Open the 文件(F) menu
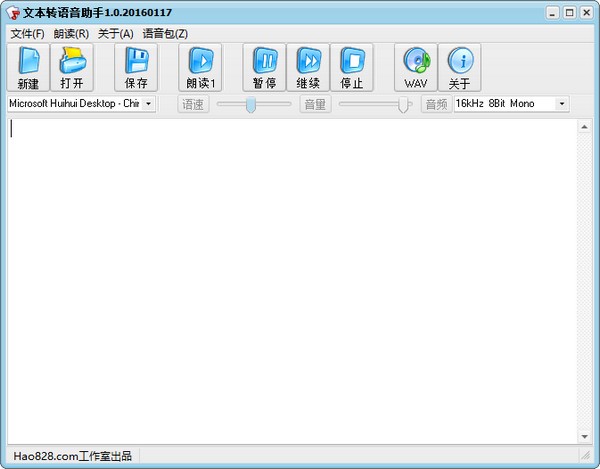The image size is (600, 469). click(x=28, y=34)
